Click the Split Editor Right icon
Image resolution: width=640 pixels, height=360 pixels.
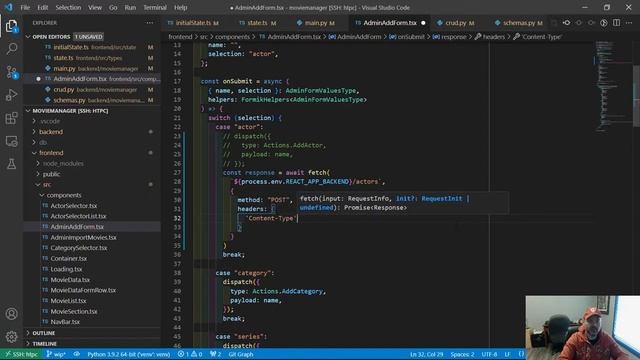(x=616, y=23)
